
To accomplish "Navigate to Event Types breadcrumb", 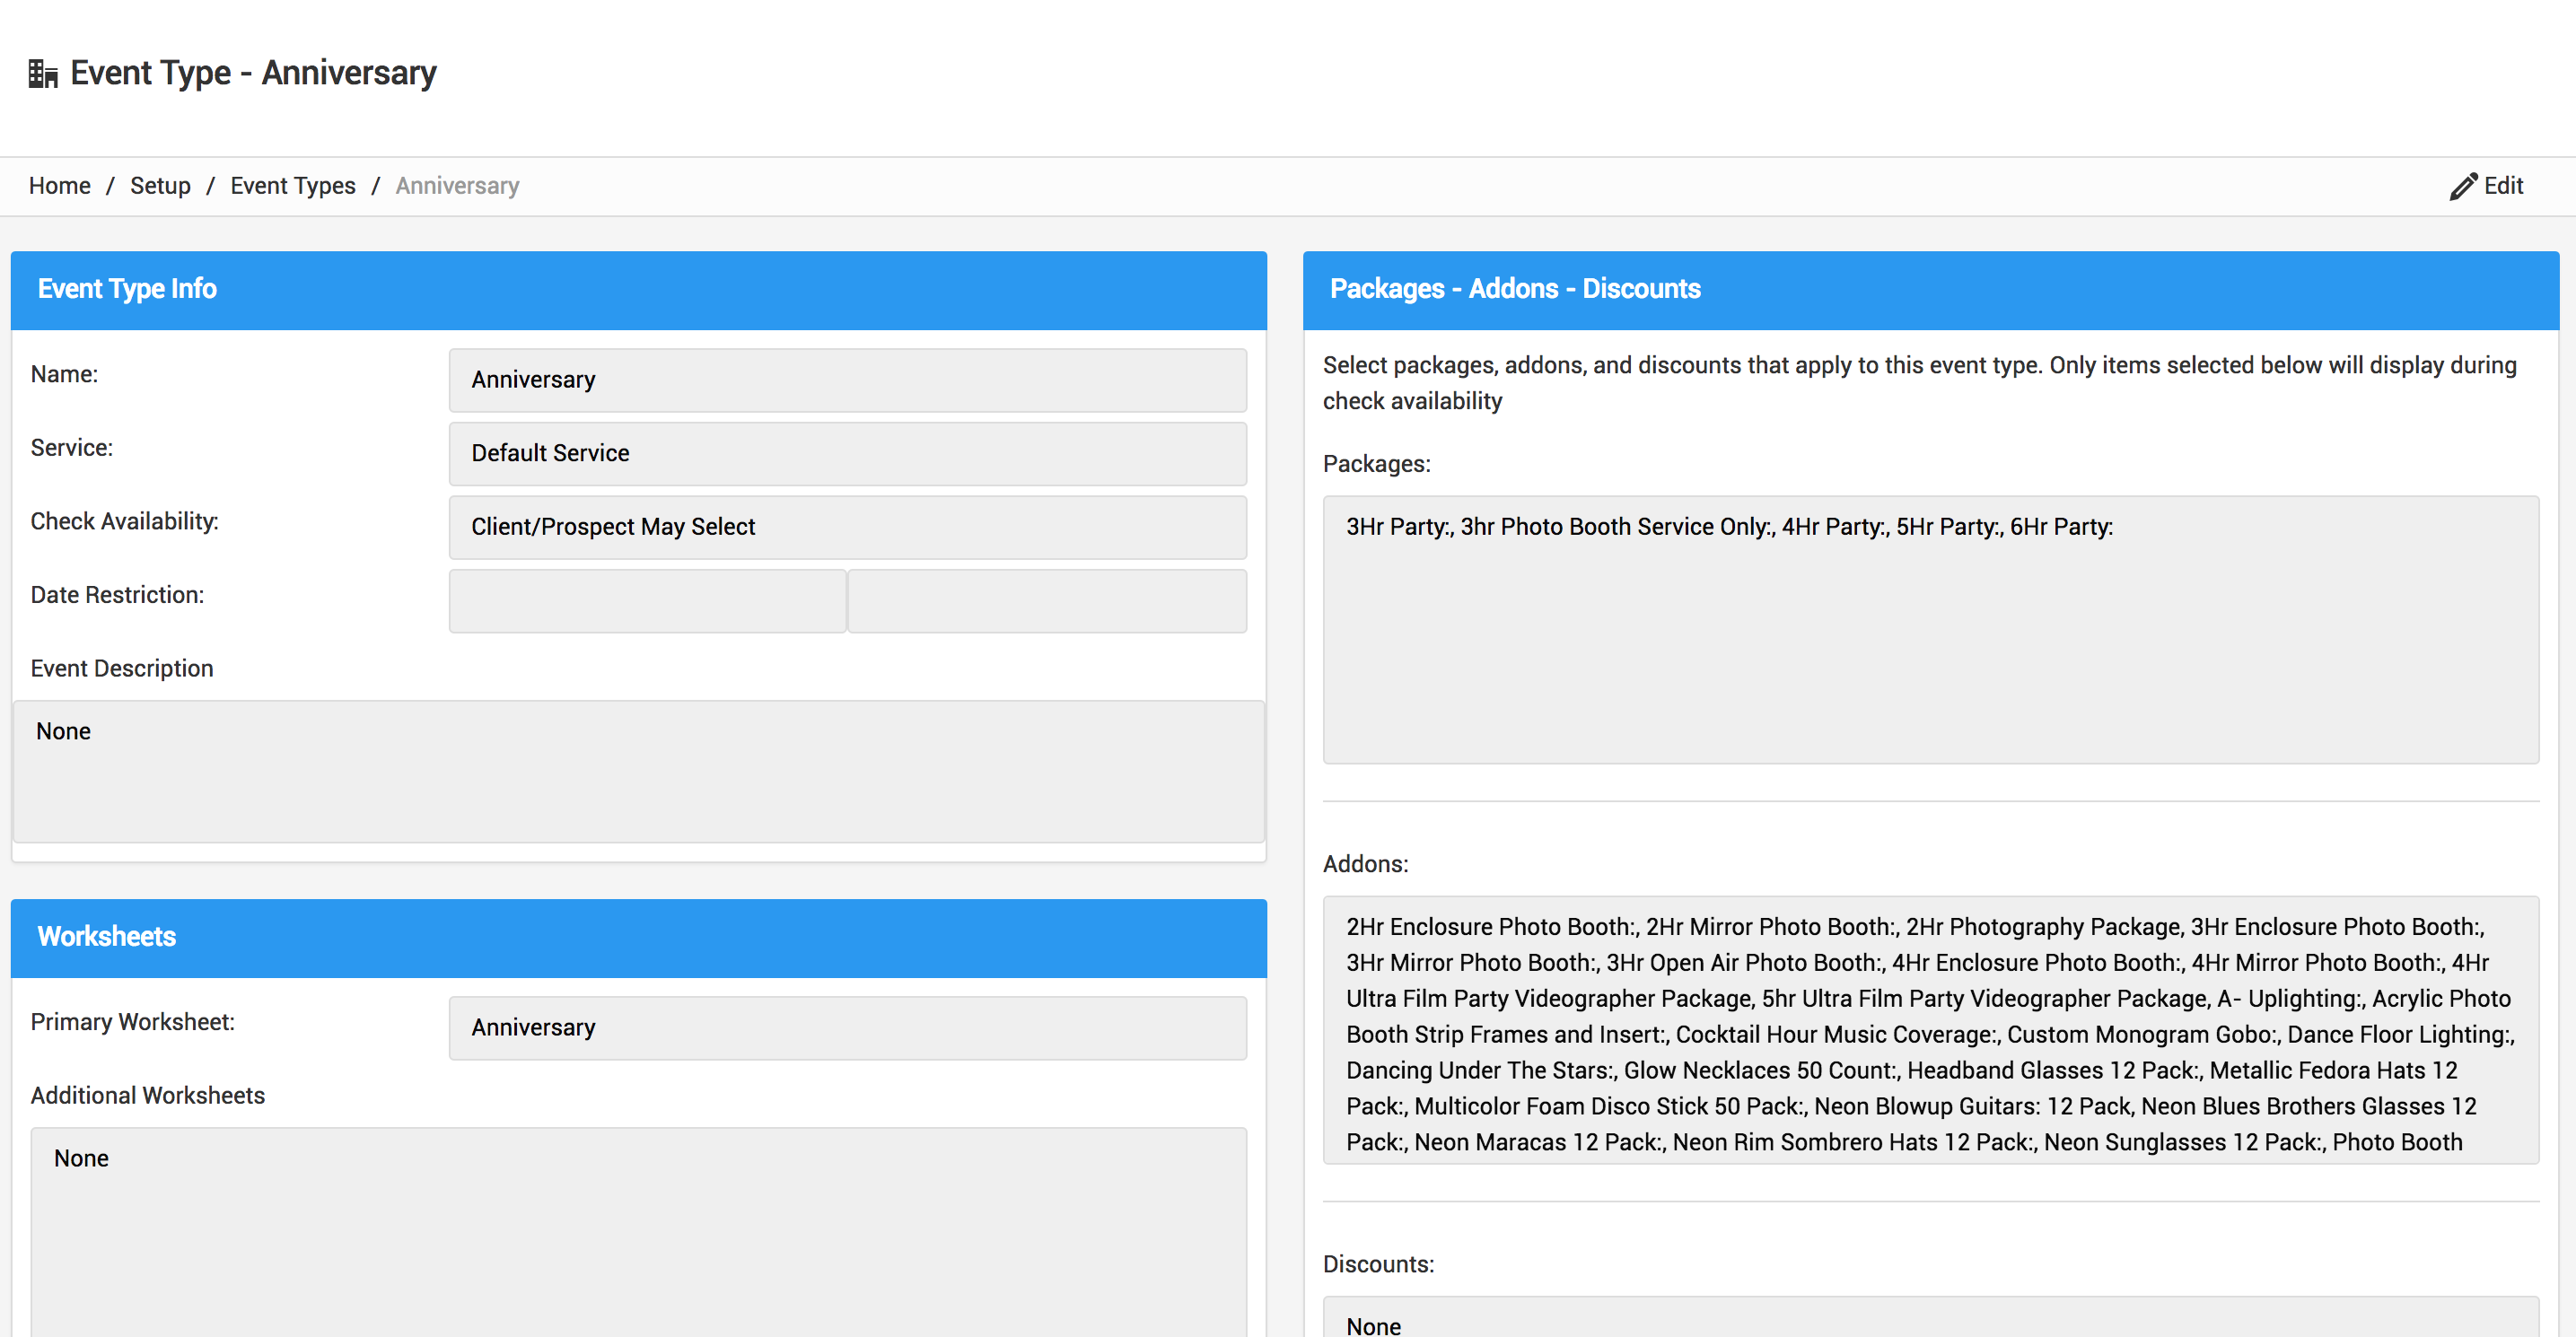I will (x=292, y=186).
